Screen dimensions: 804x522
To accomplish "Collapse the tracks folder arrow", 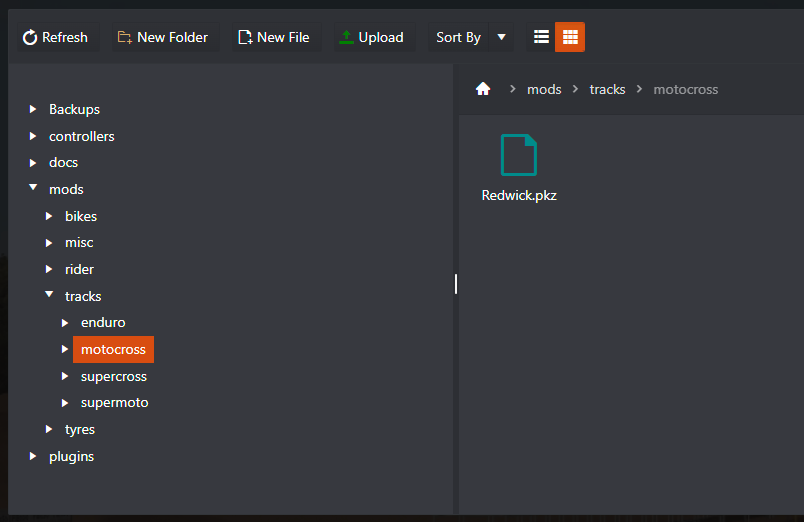I will [x=49, y=294].
